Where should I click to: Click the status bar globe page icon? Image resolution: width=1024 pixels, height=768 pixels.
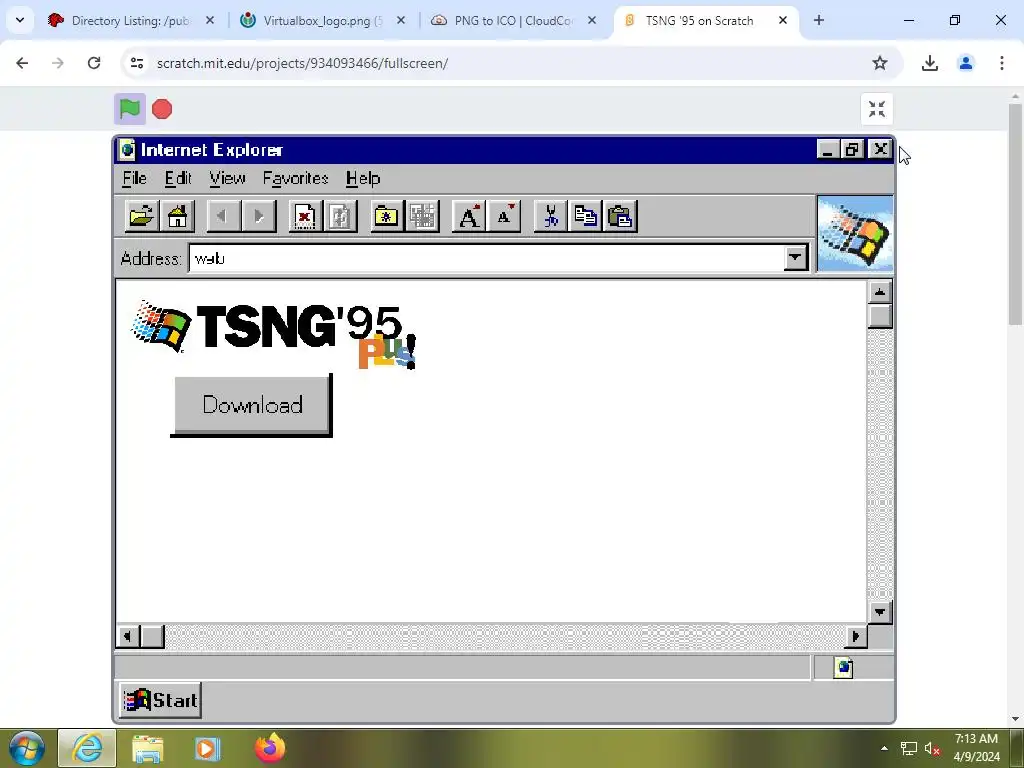843,668
